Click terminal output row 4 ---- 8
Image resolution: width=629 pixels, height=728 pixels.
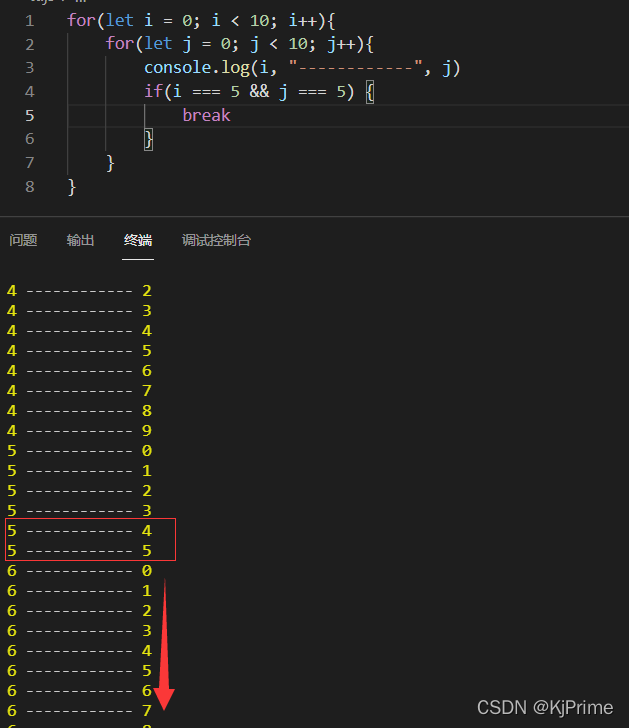(79, 411)
